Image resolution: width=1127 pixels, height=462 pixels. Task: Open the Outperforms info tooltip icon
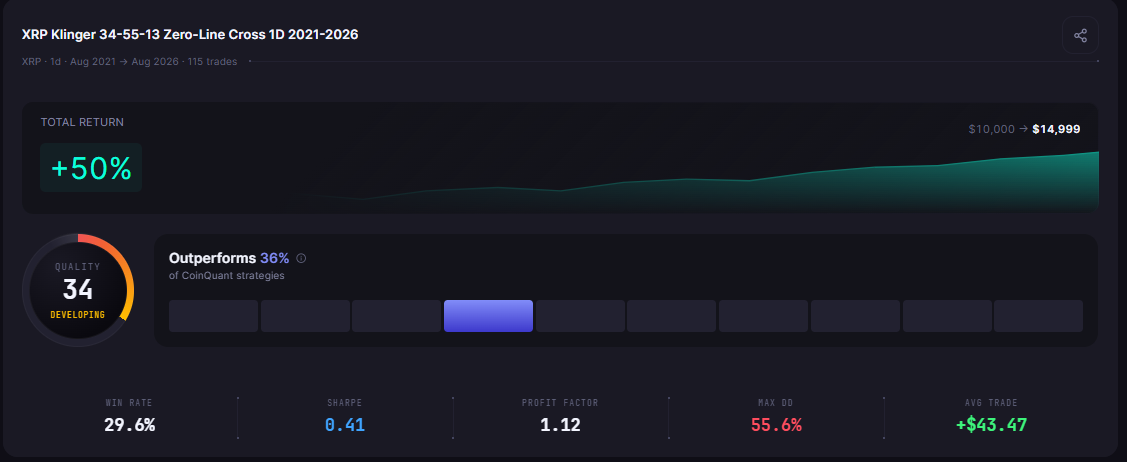point(301,259)
